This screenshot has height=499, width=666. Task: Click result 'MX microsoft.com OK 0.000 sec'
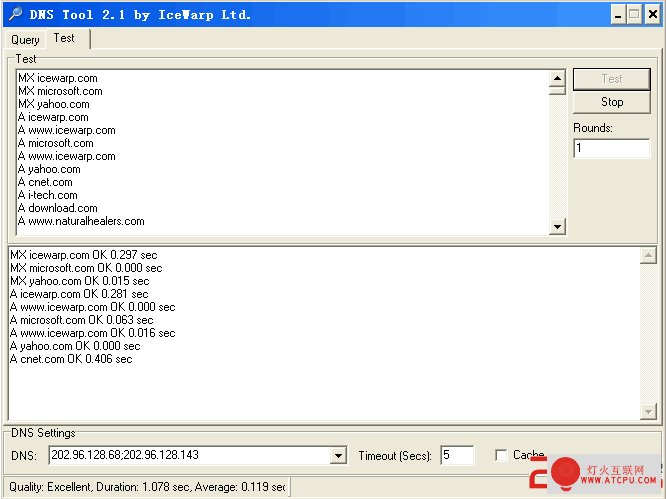click(86, 268)
